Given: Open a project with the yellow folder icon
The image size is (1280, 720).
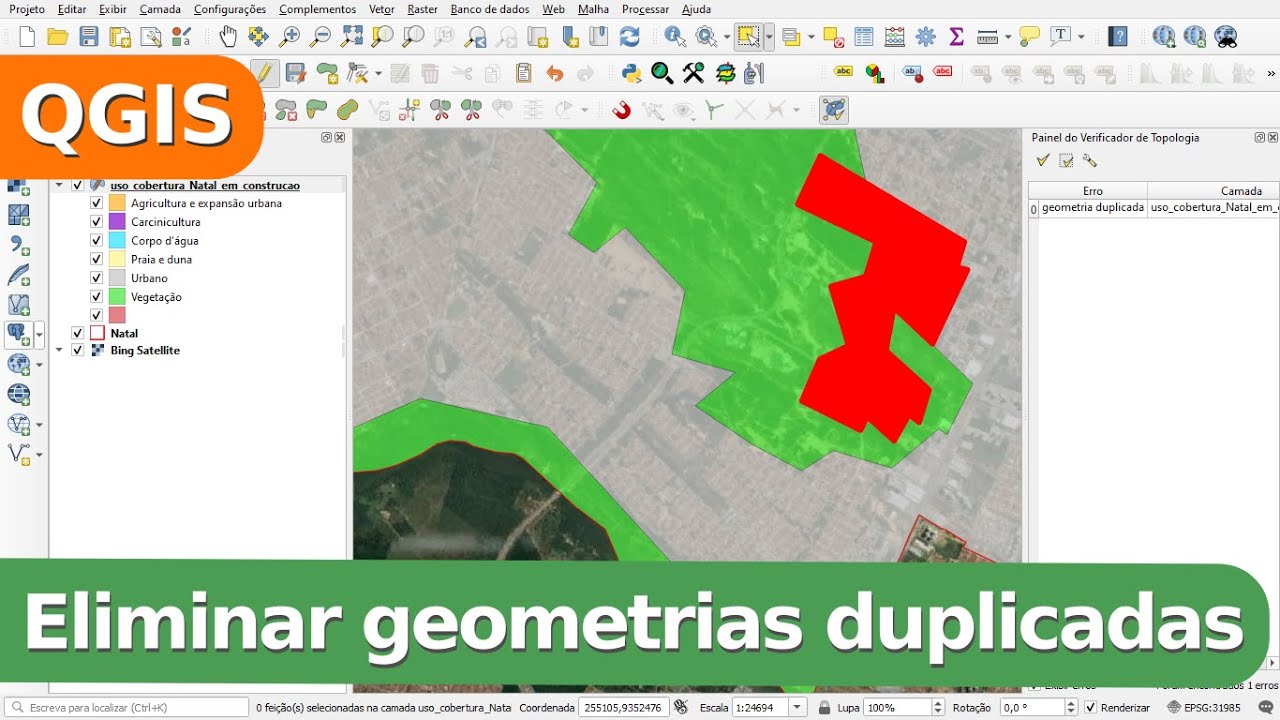Looking at the screenshot, I should click(58, 37).
